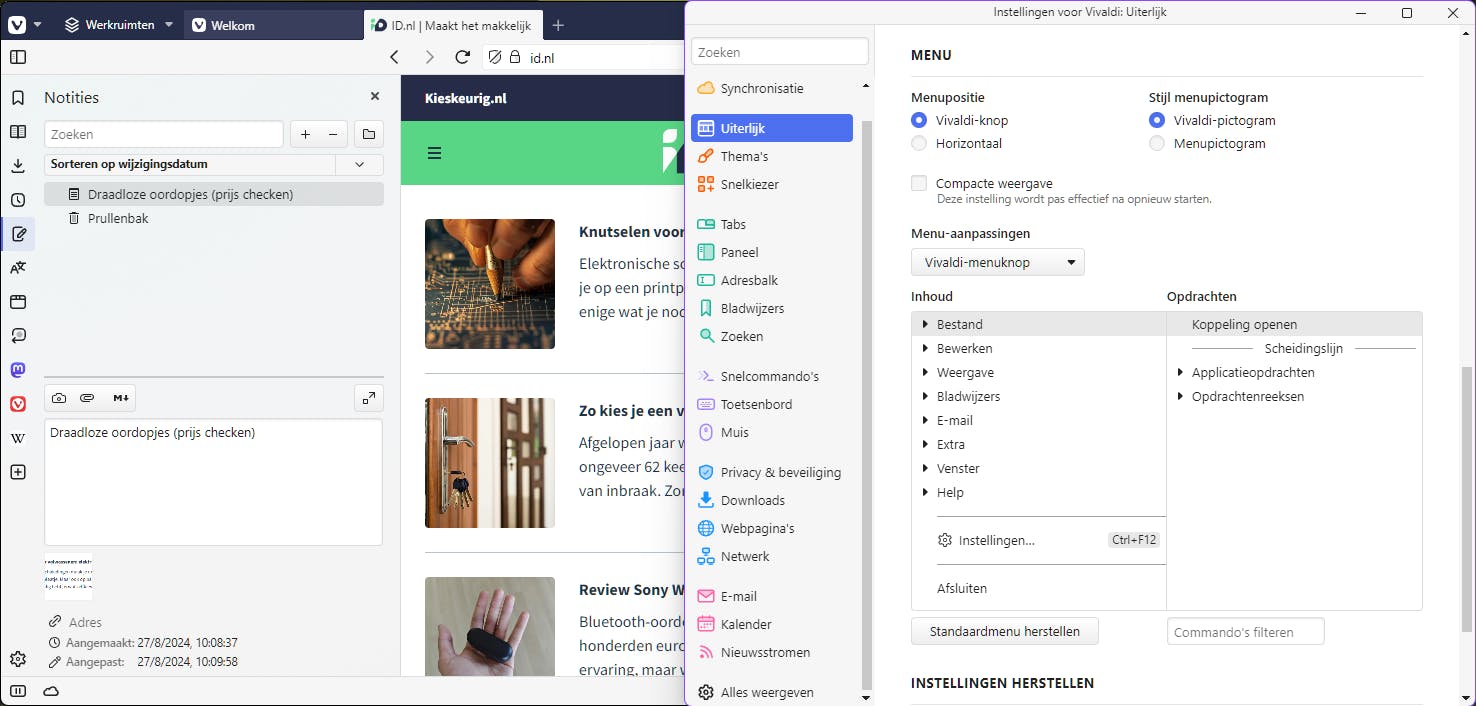Open the History panel in the sidebar
Image resolution: width=1476 pixels, height=706 pixels.
pos(18,199)
